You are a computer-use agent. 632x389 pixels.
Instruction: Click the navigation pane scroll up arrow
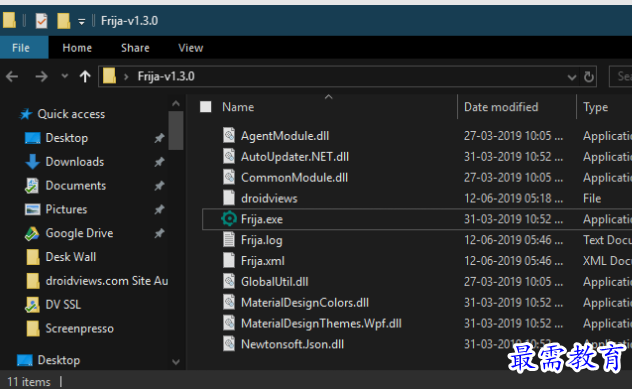[176, 104]
